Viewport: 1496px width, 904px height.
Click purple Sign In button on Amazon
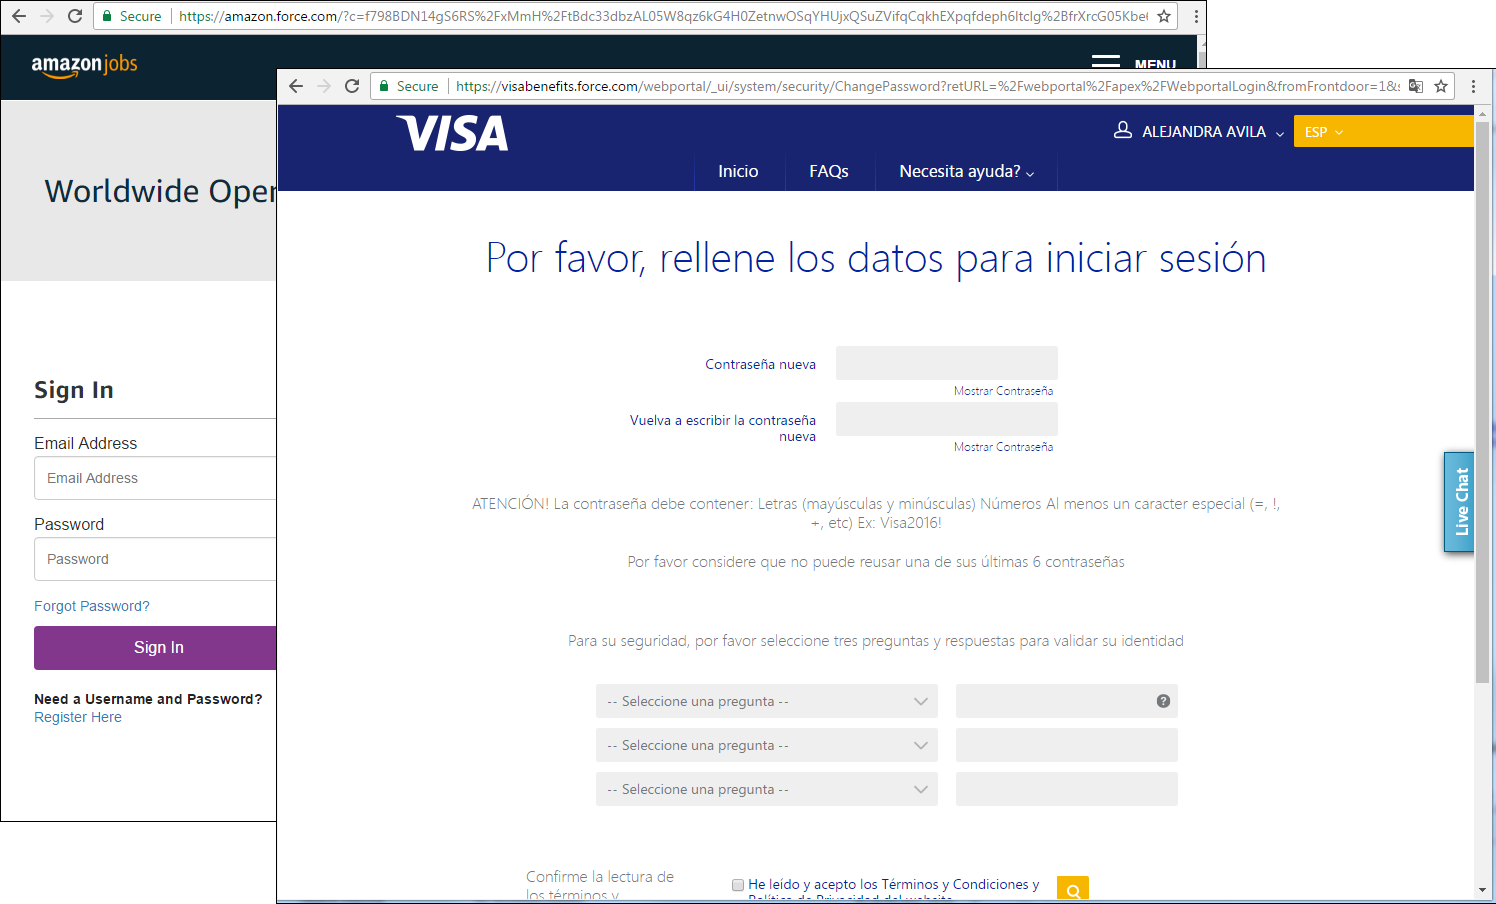[x=155, y=648]
